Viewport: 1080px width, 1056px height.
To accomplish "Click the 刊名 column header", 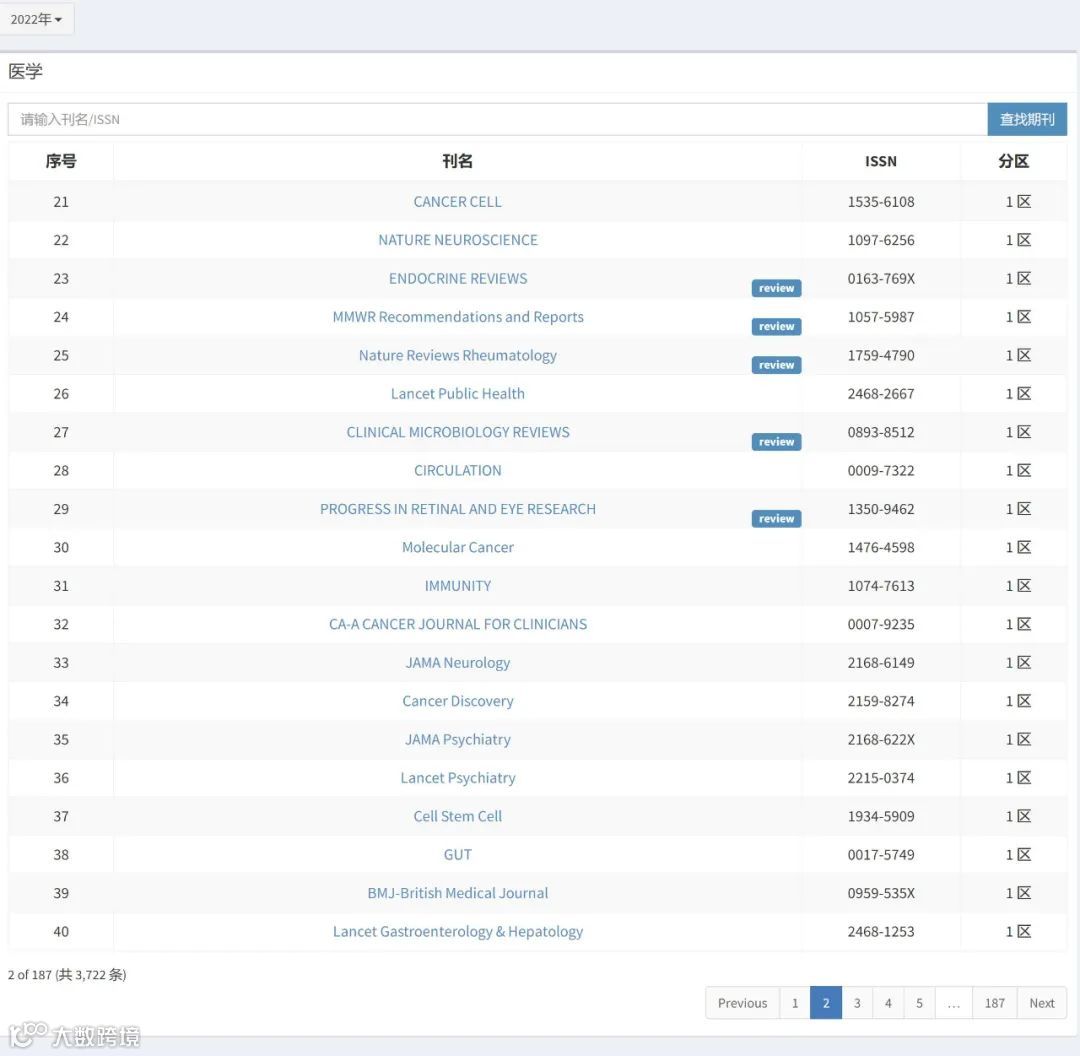I will pyautogui.click(x=457, y=161).
